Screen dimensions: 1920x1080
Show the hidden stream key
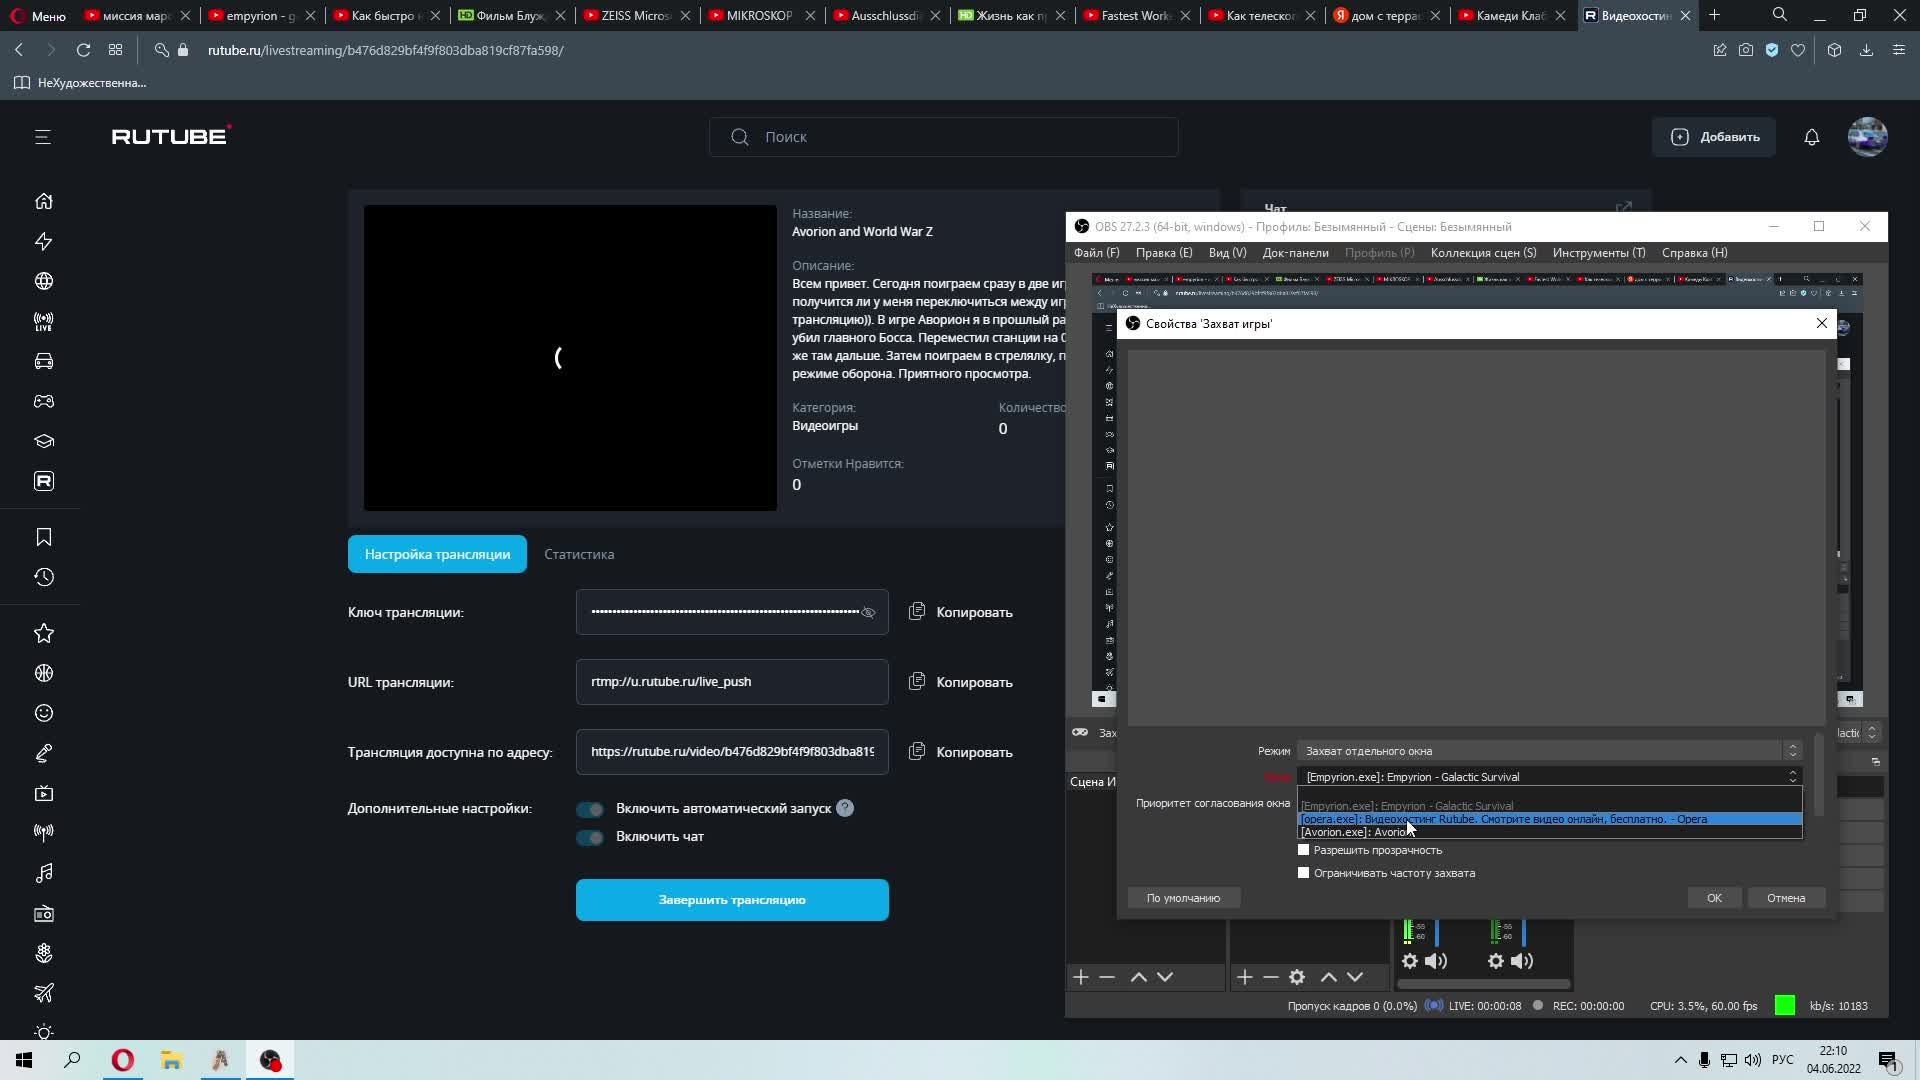868,612
